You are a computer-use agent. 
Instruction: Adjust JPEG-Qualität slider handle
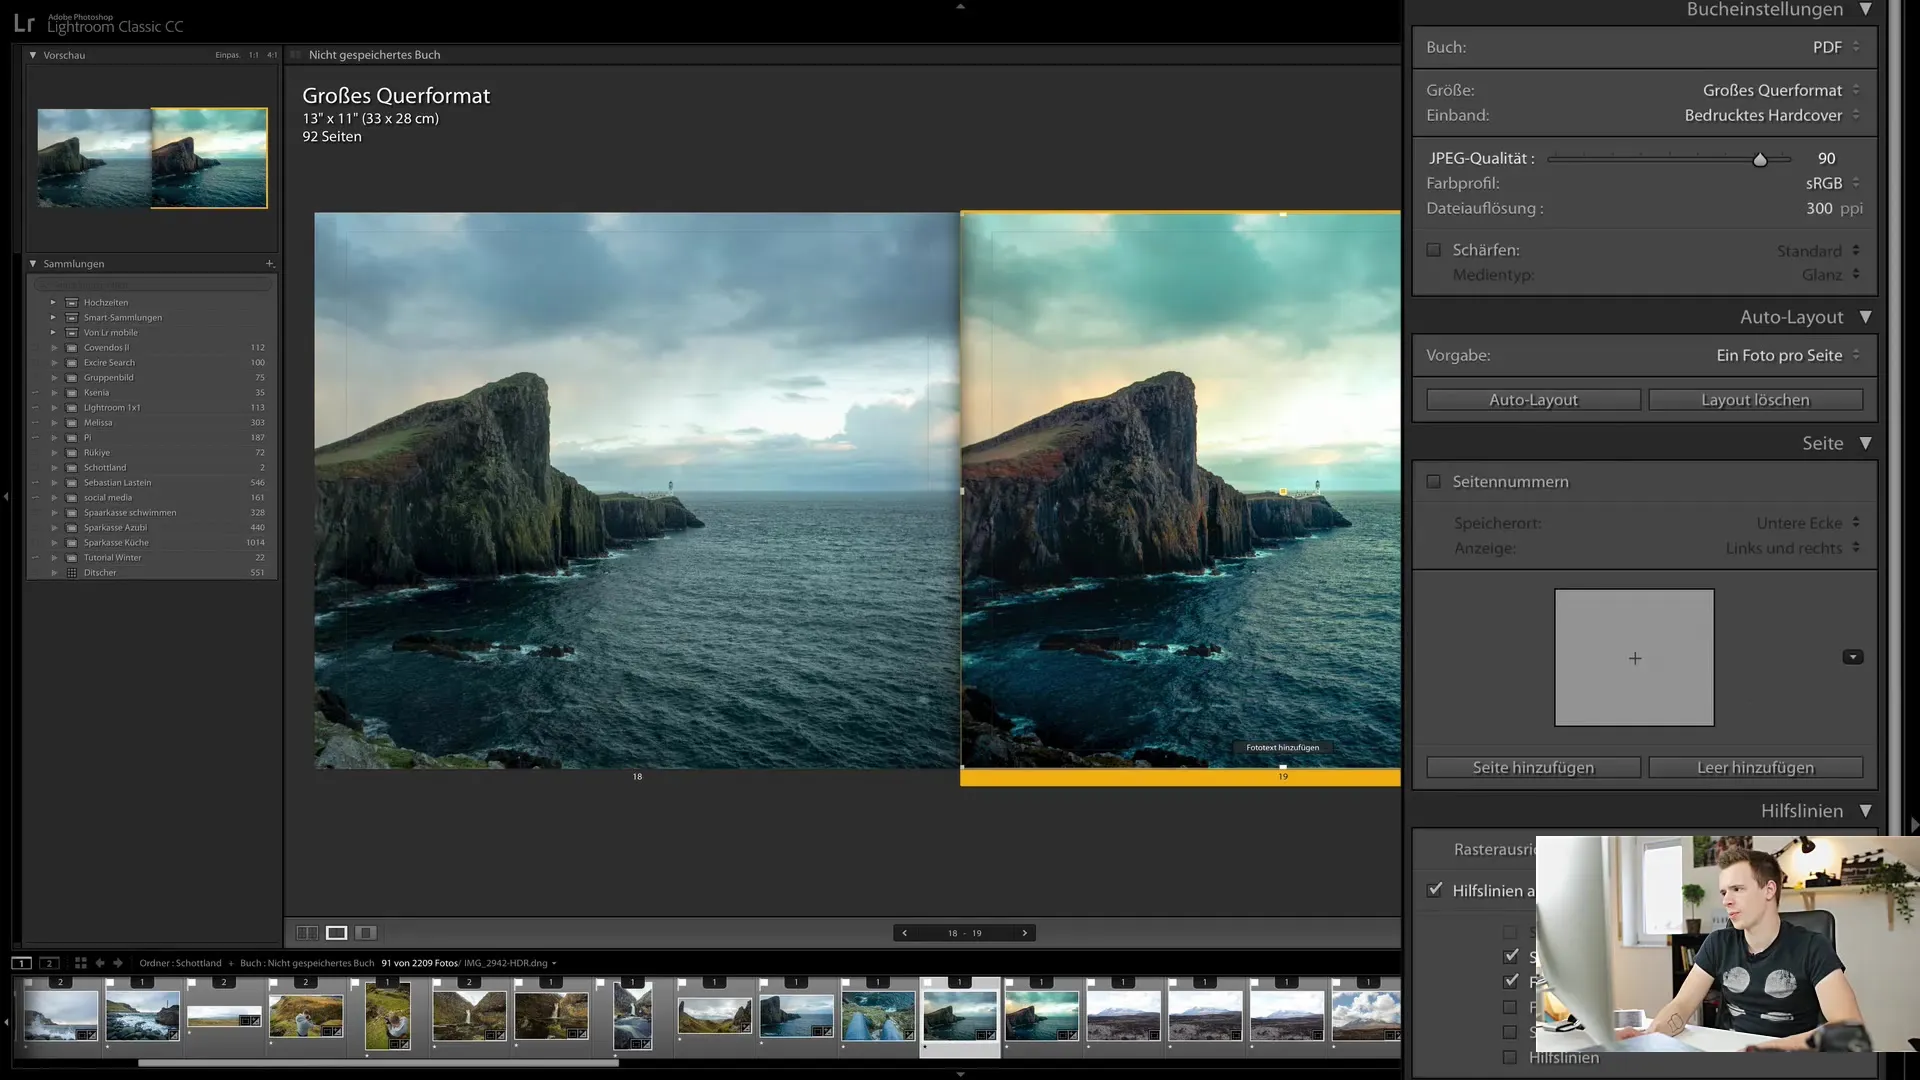click(1760, 159)
